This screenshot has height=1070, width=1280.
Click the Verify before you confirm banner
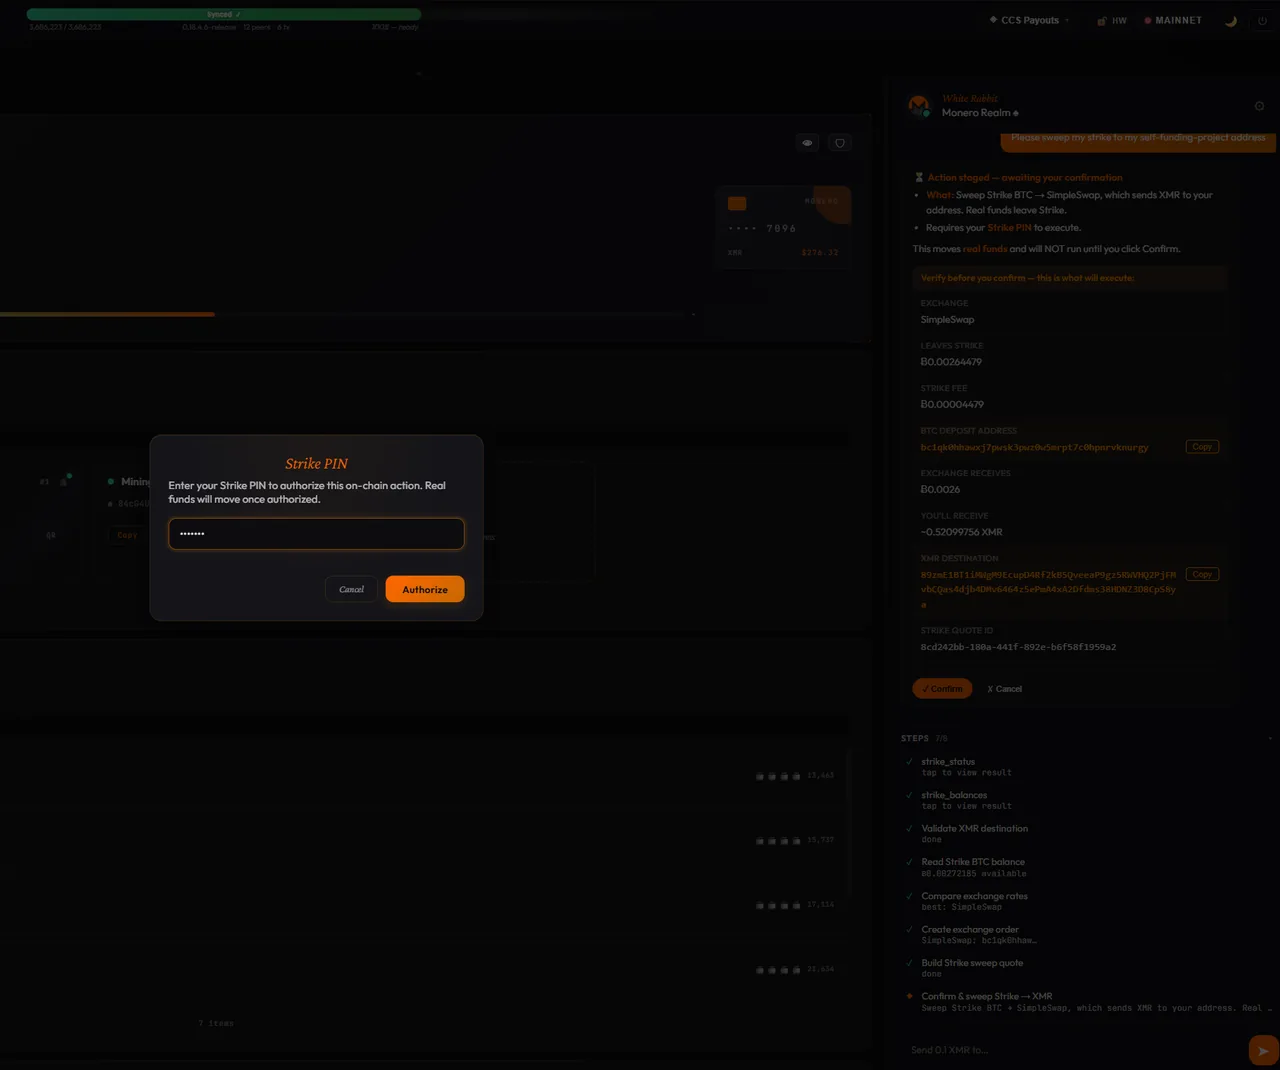tap(1068, 278)
